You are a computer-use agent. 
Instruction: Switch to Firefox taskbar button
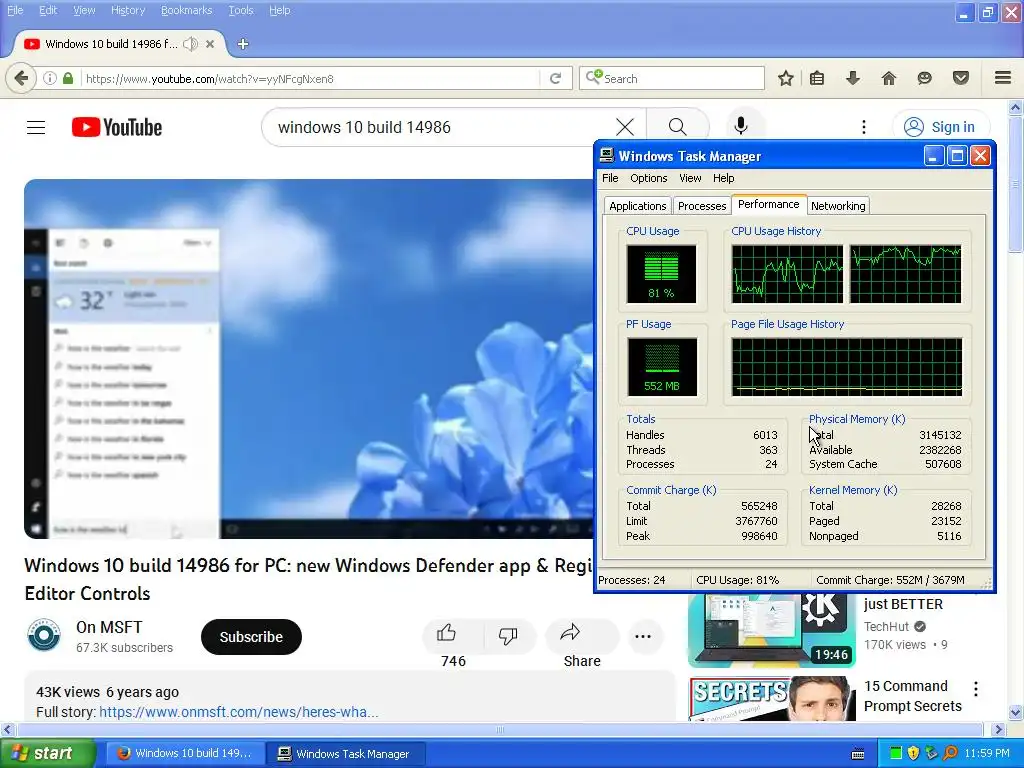185,754
